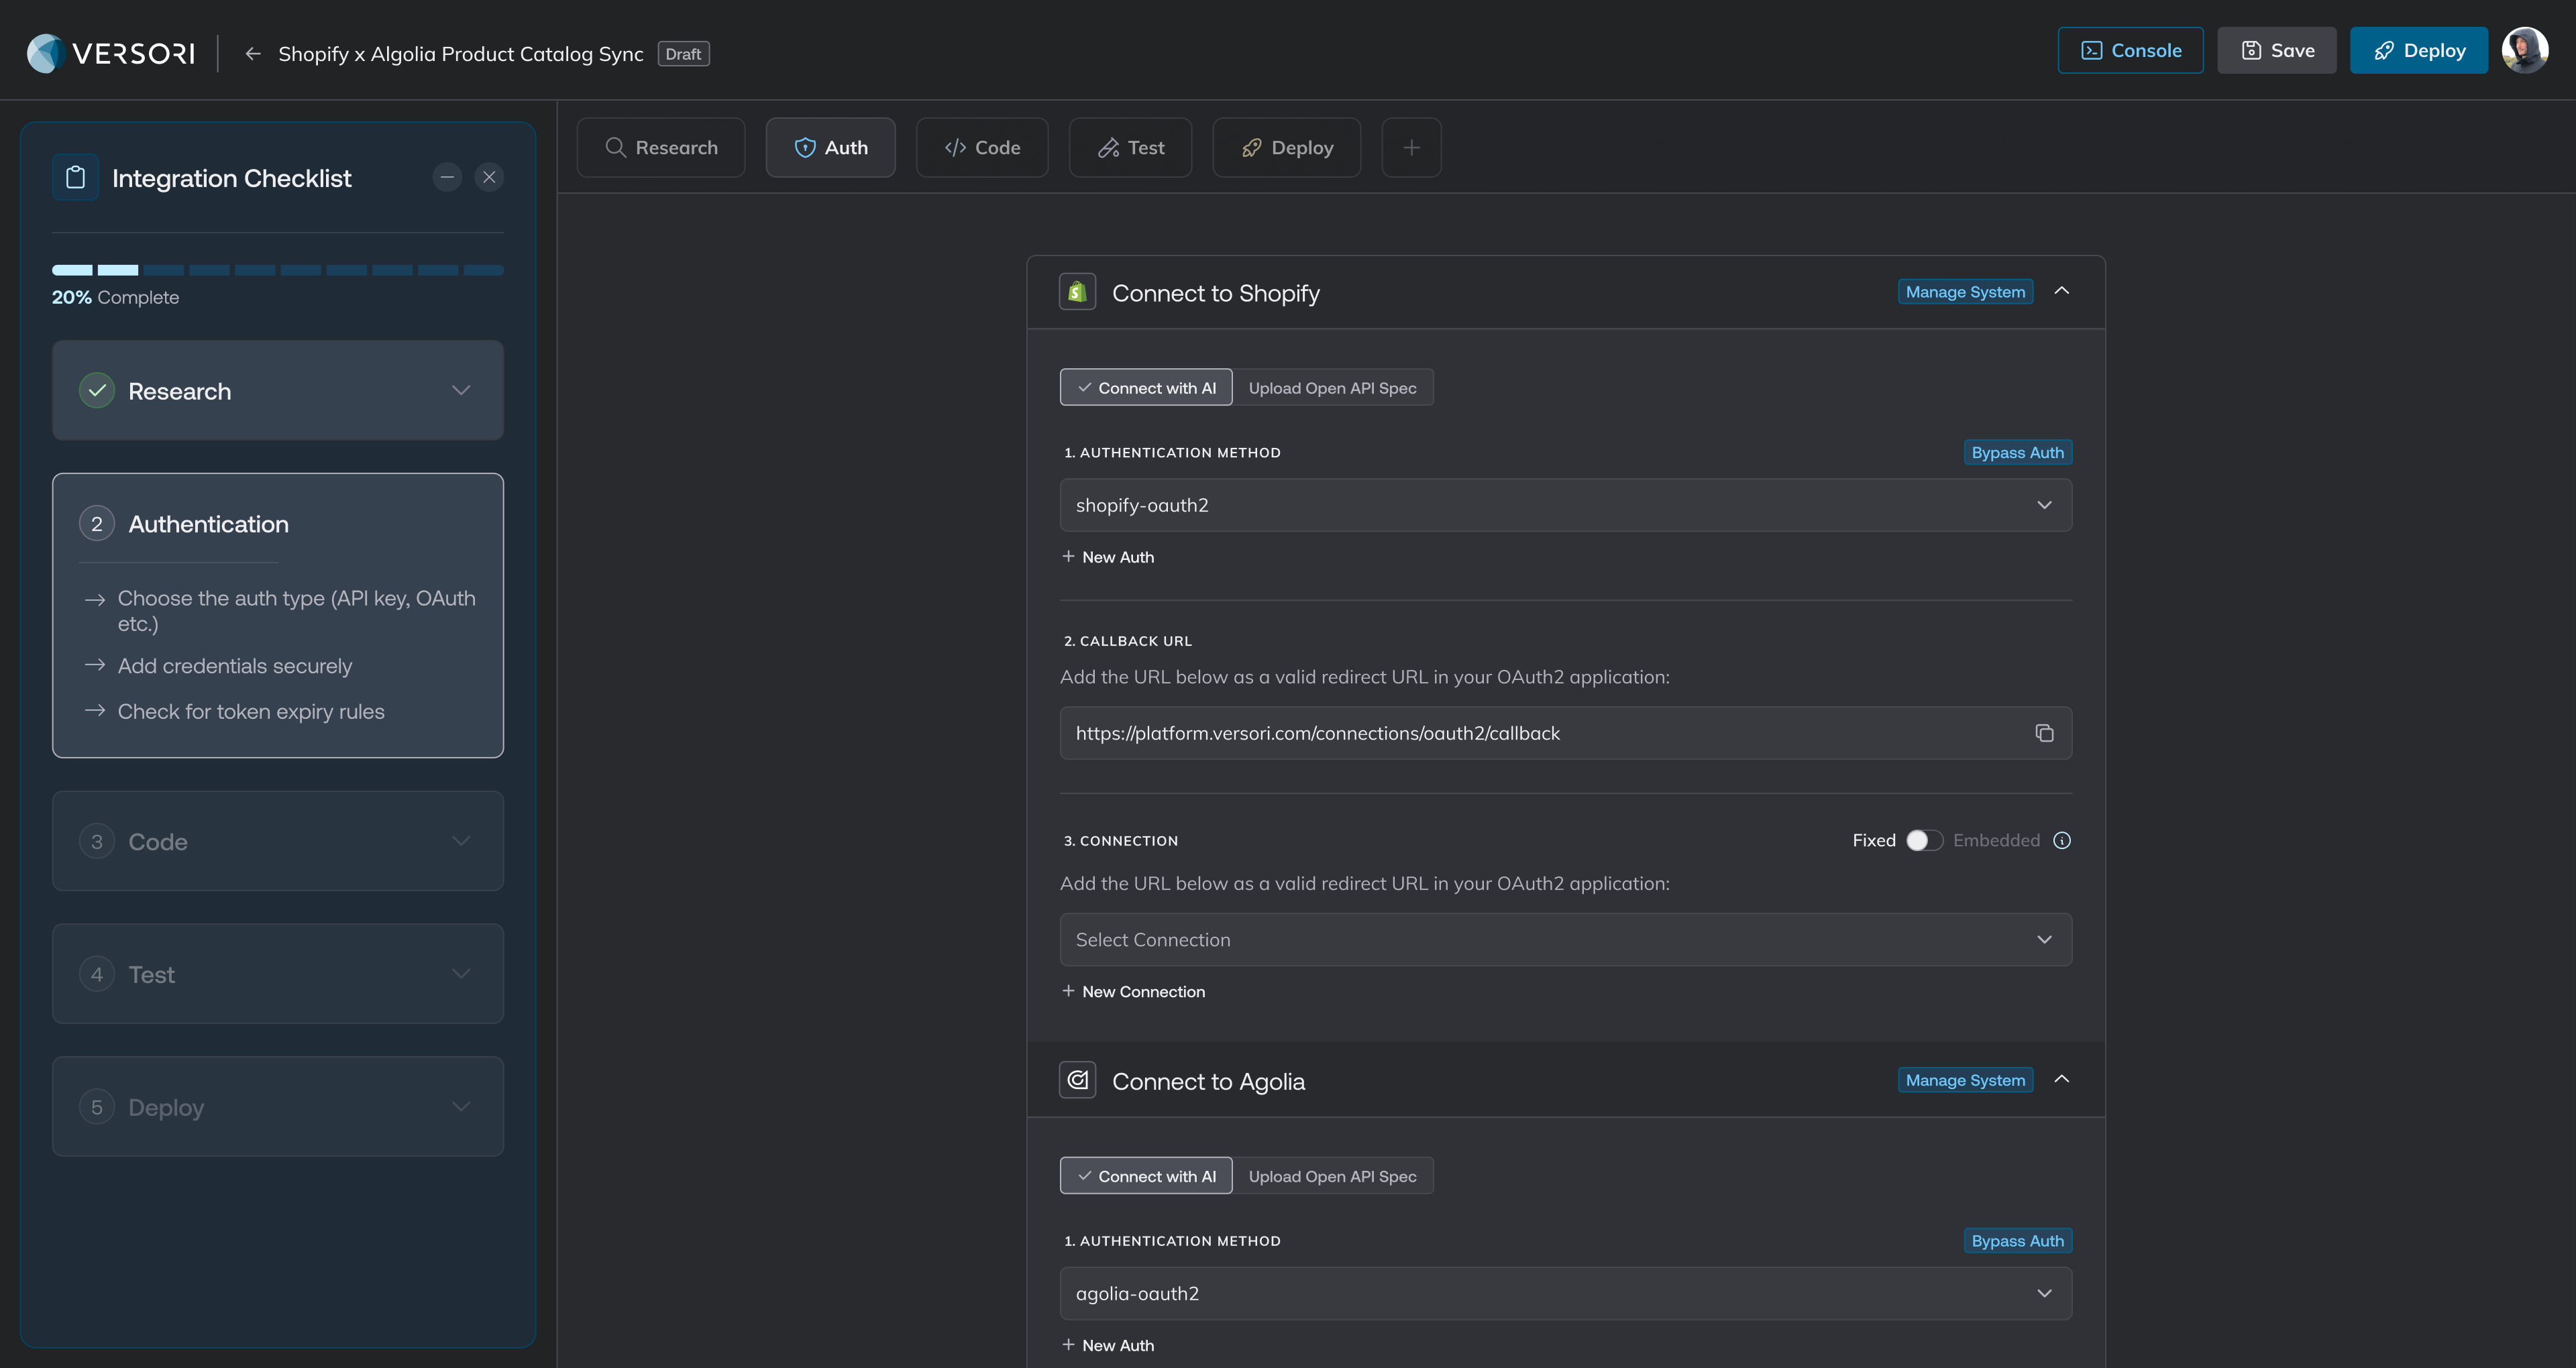Click the checklist progress bar
Viewport: 2576px width, 1368px height.
click(278, 270)
